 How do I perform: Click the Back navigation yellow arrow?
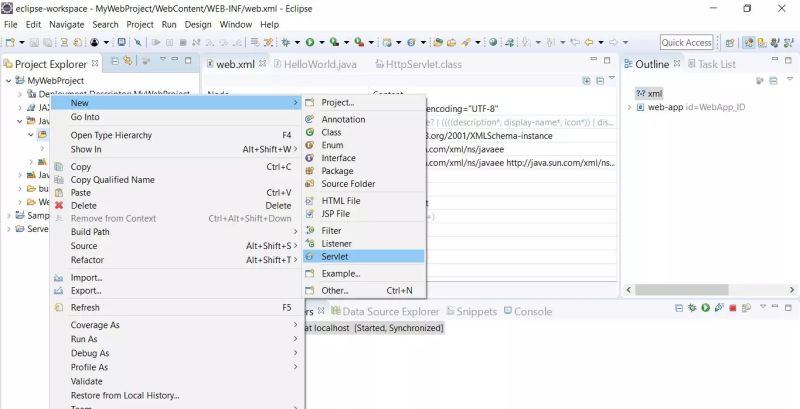pos(589,43)
